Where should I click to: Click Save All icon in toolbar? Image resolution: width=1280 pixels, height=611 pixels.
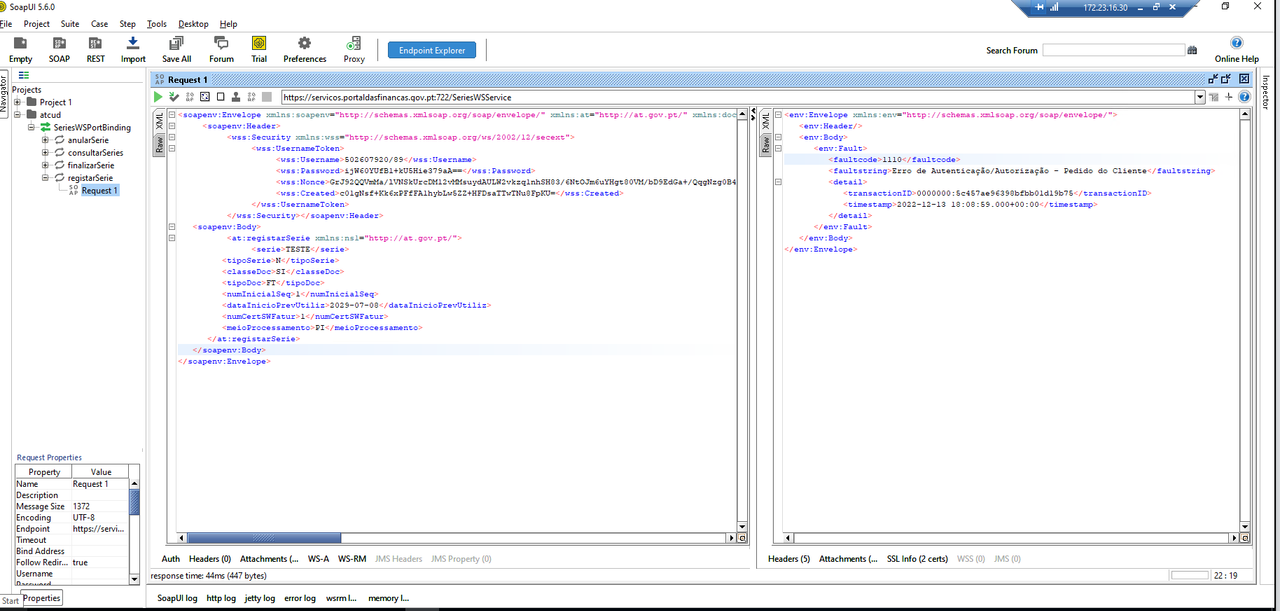click(176, 43)
